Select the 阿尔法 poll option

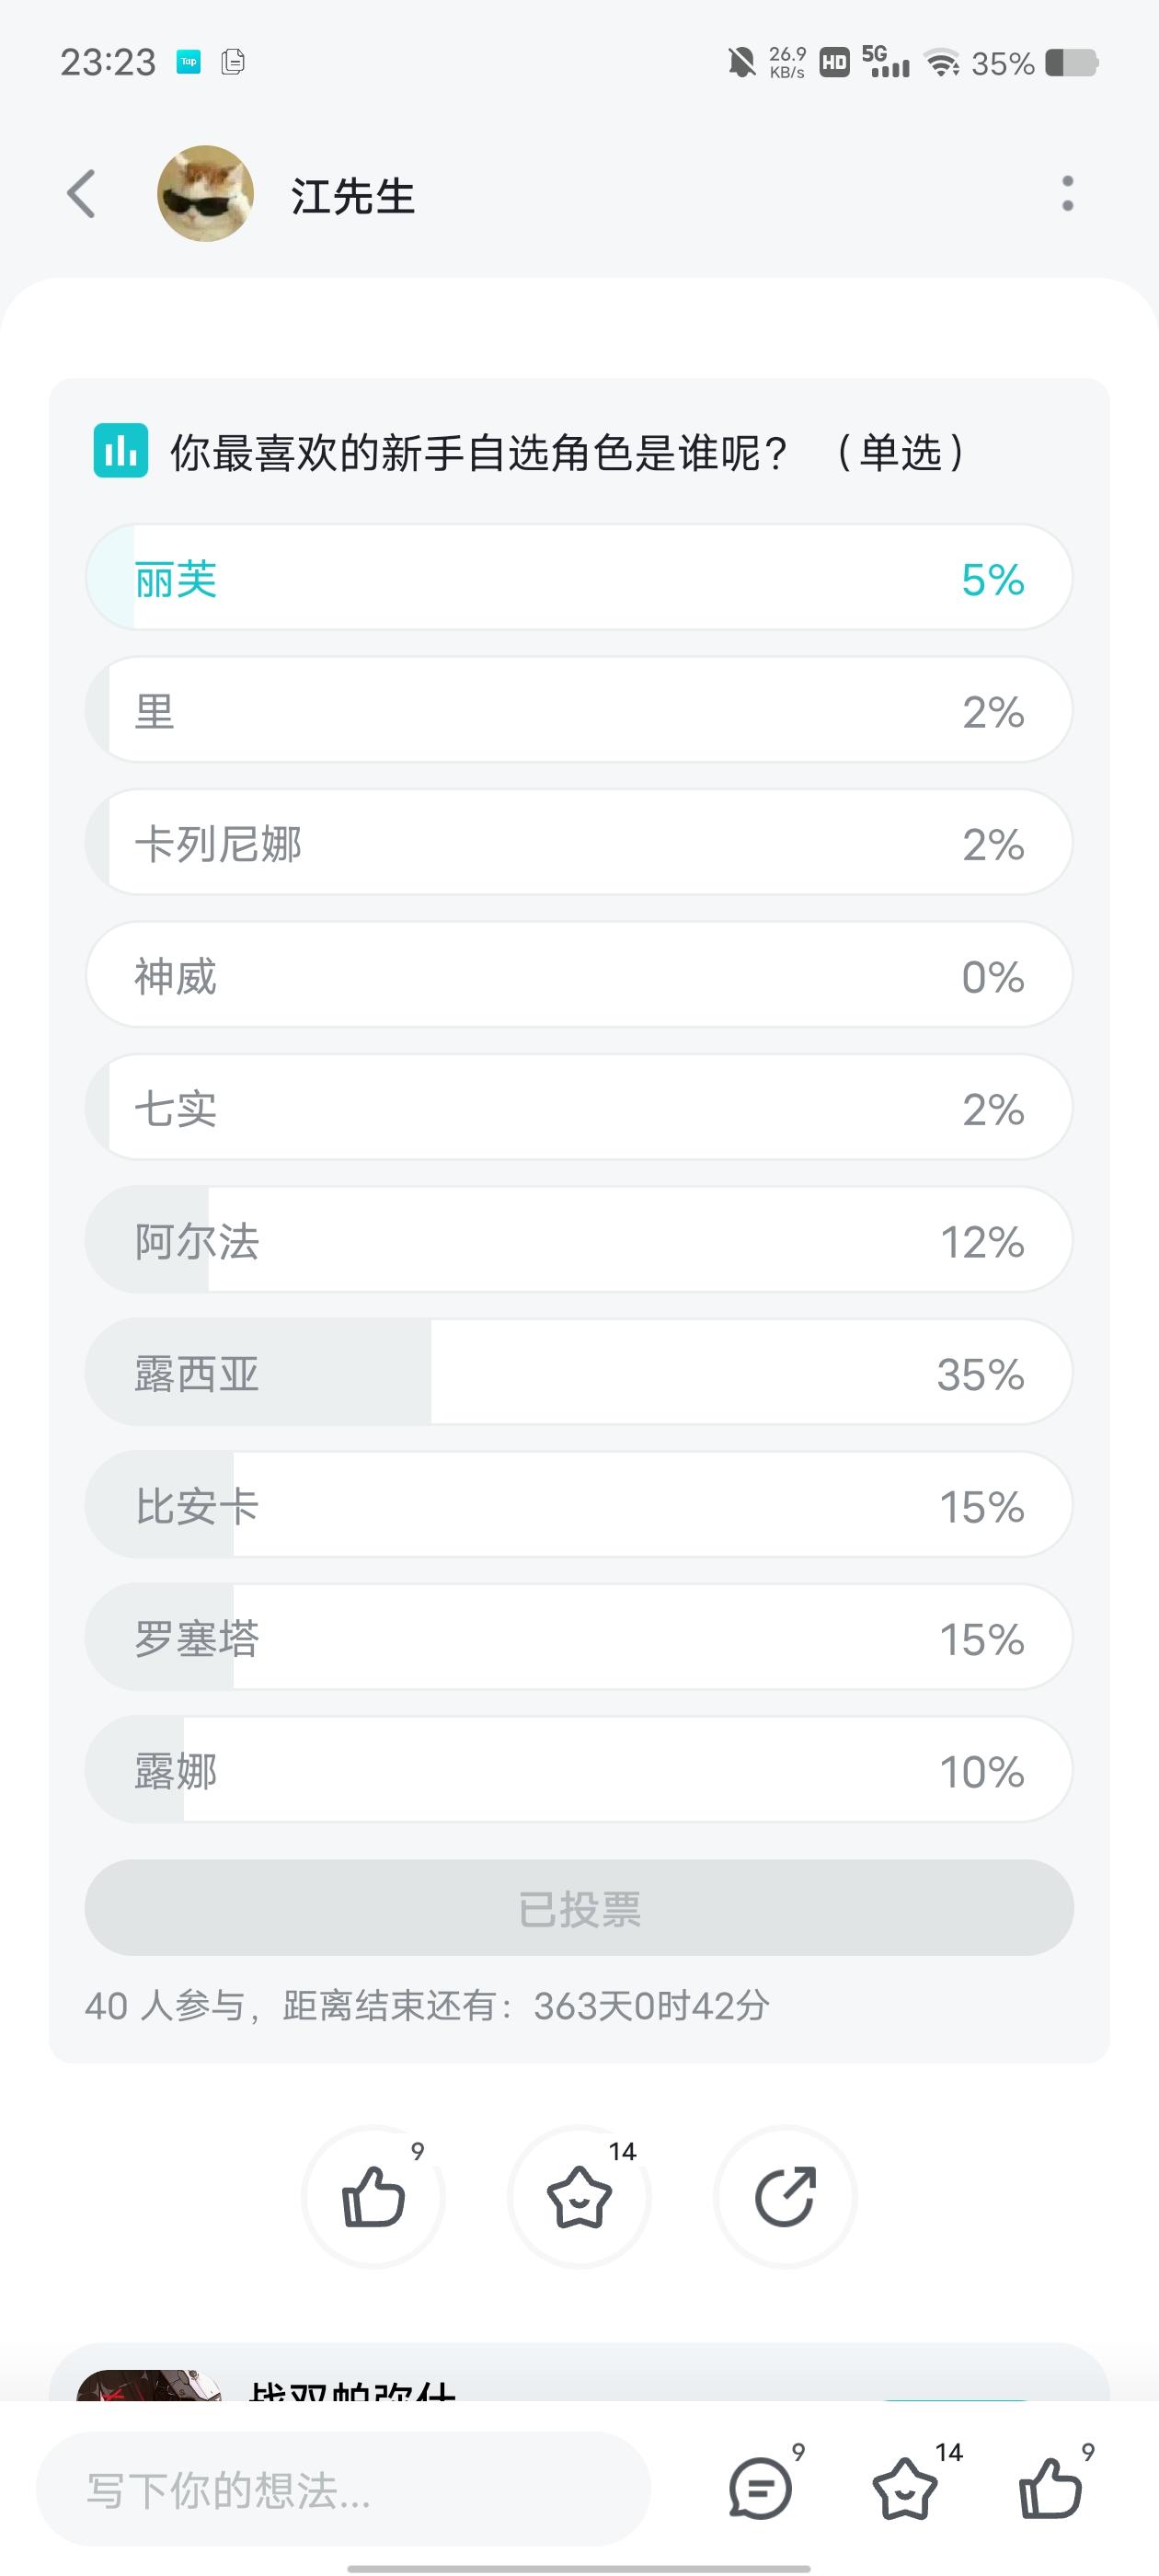click(x=579, y=1240)
